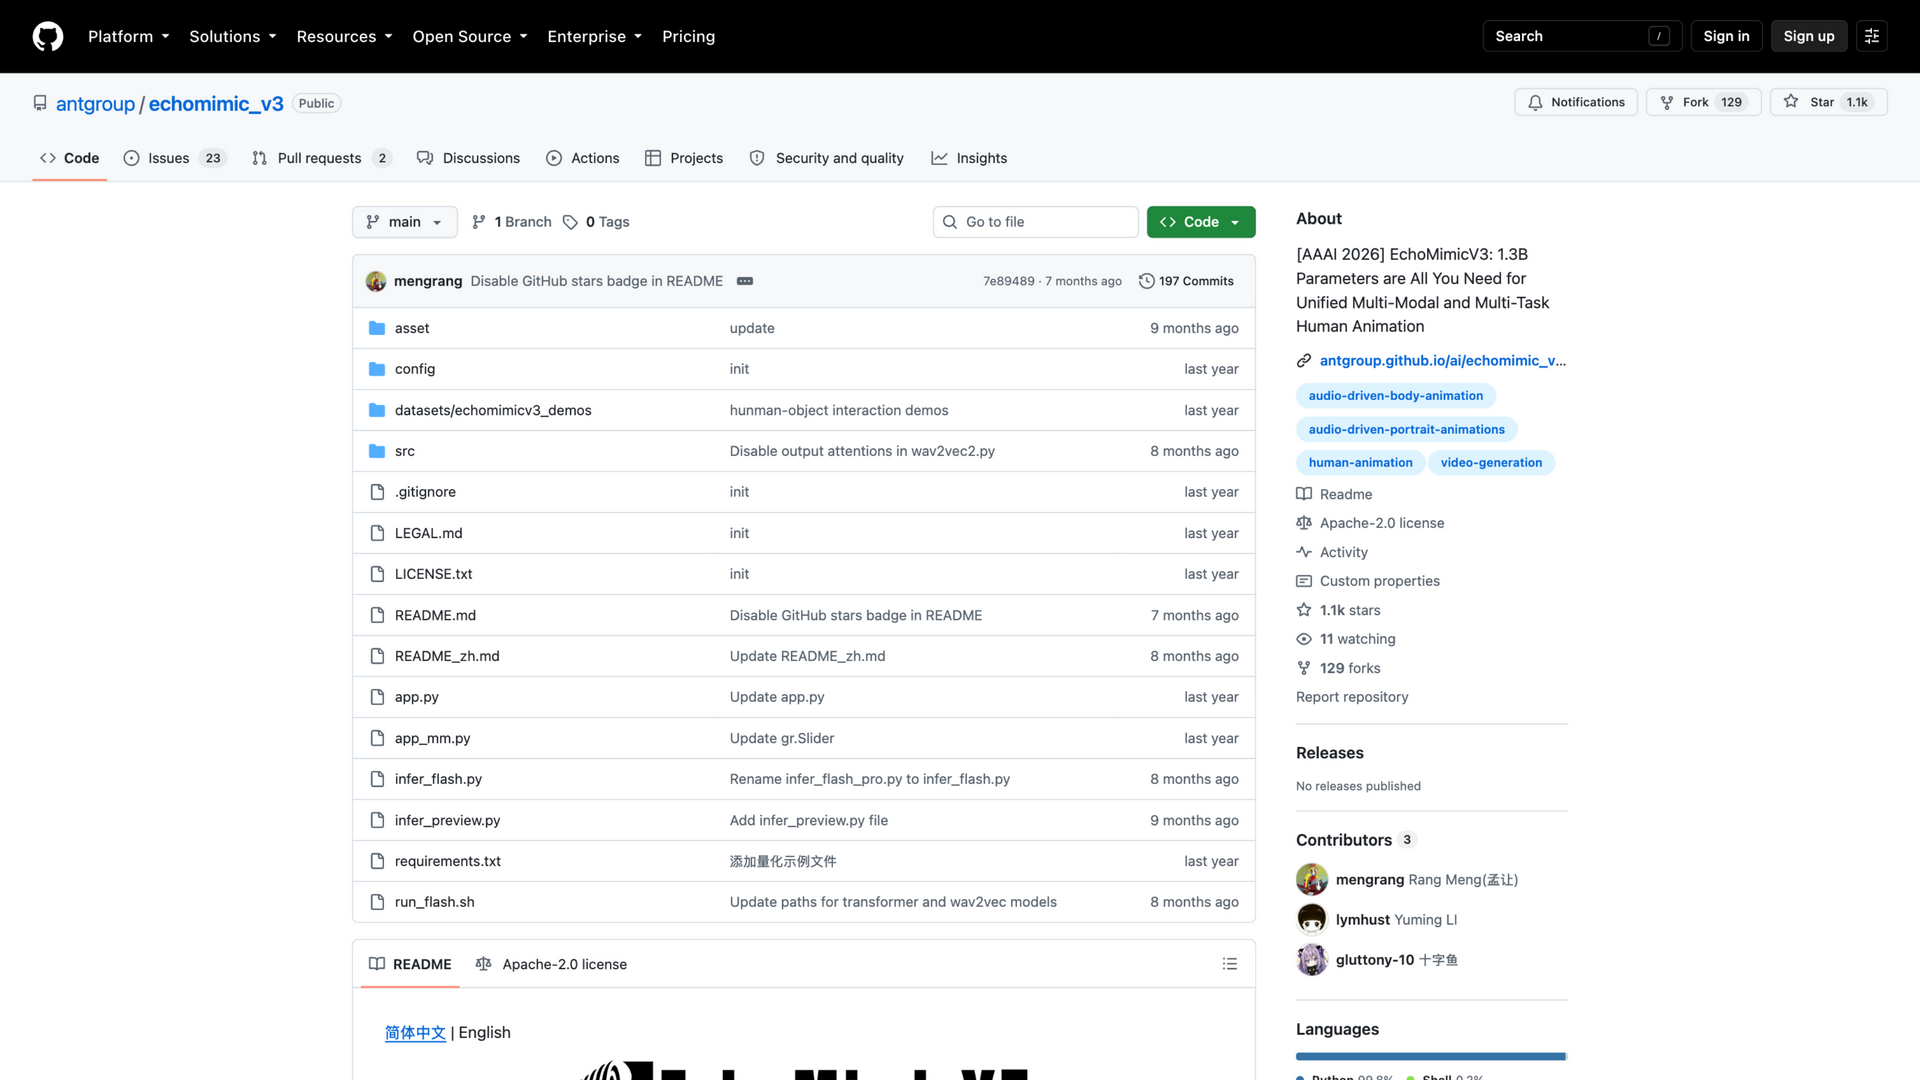Focus the header Search field
This screenshot has height=1080, width=1920.
1582,36
